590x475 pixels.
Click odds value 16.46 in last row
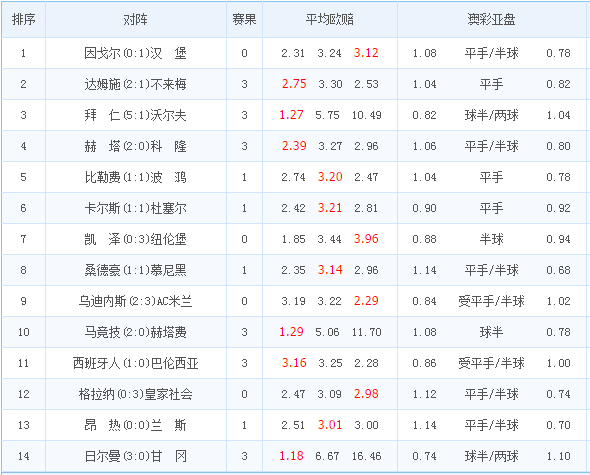[x=366, y=456]
